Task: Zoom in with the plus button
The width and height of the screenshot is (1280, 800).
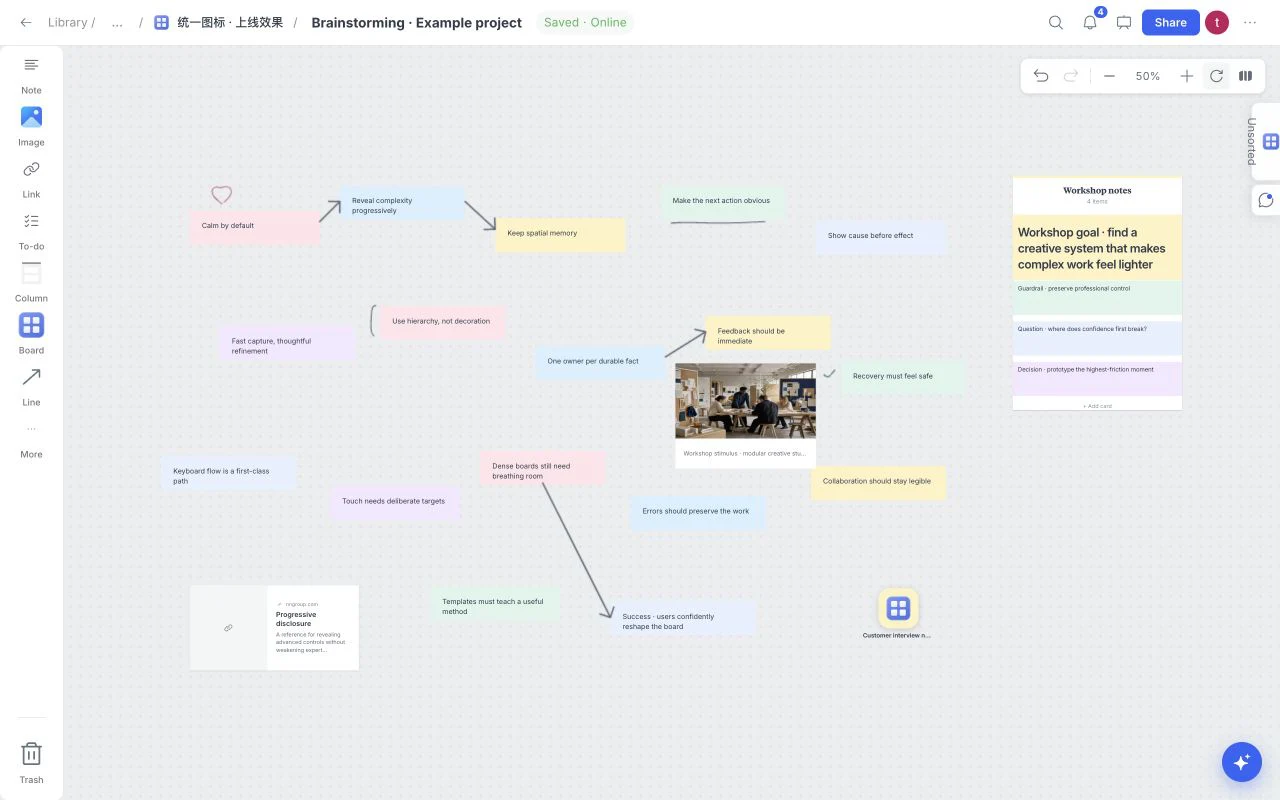Action: (1187, 76)
